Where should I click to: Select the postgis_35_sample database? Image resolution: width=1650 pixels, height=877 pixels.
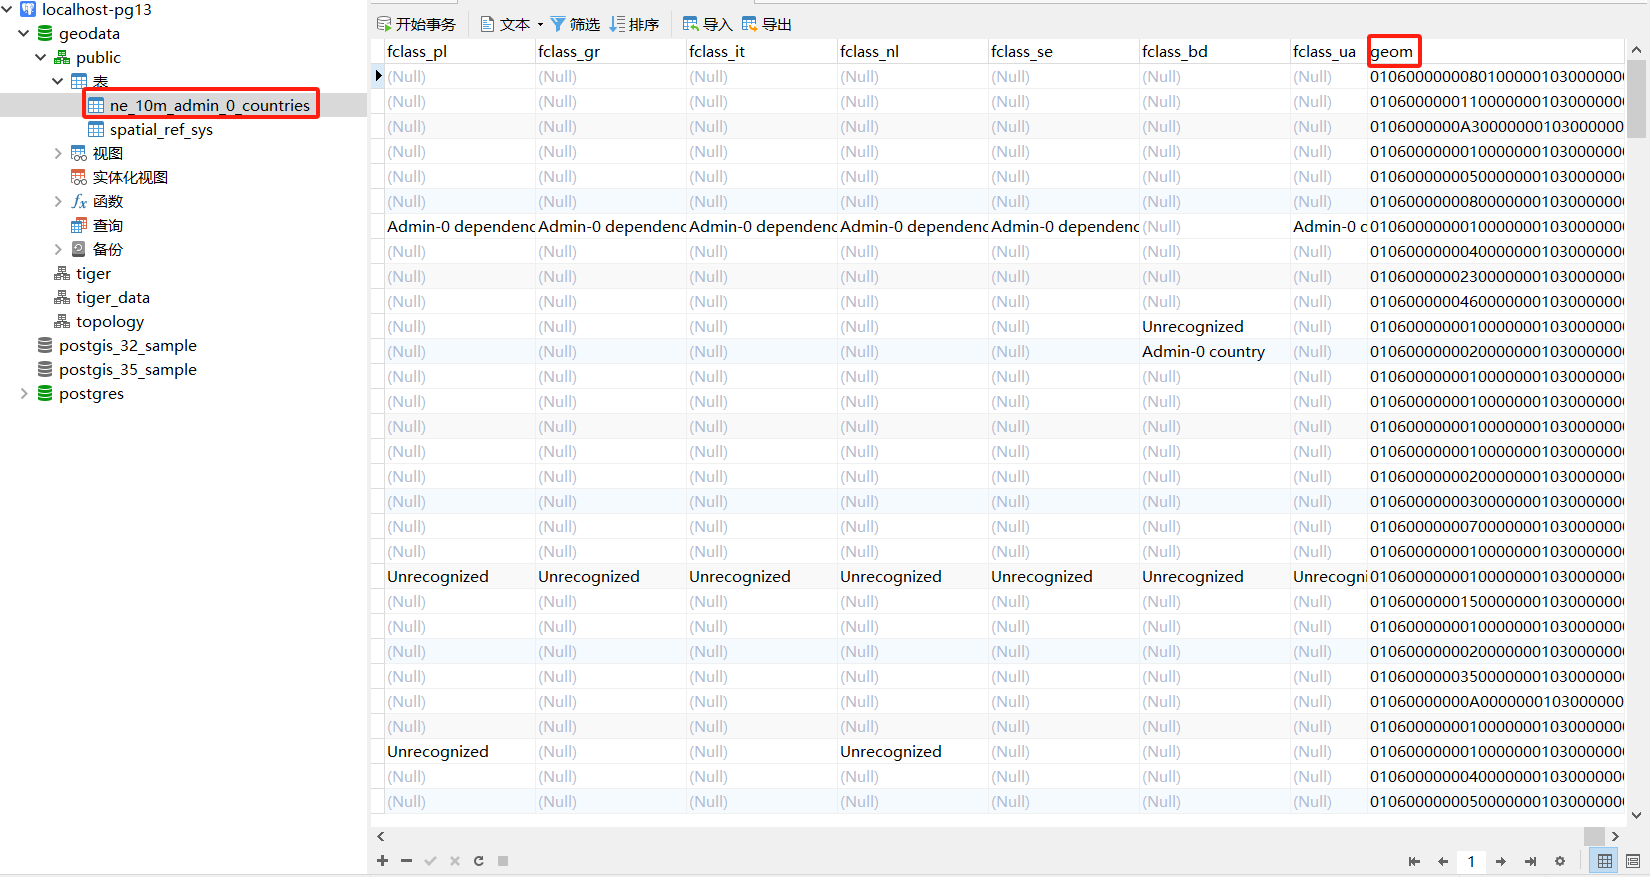[x=128, y=369]
